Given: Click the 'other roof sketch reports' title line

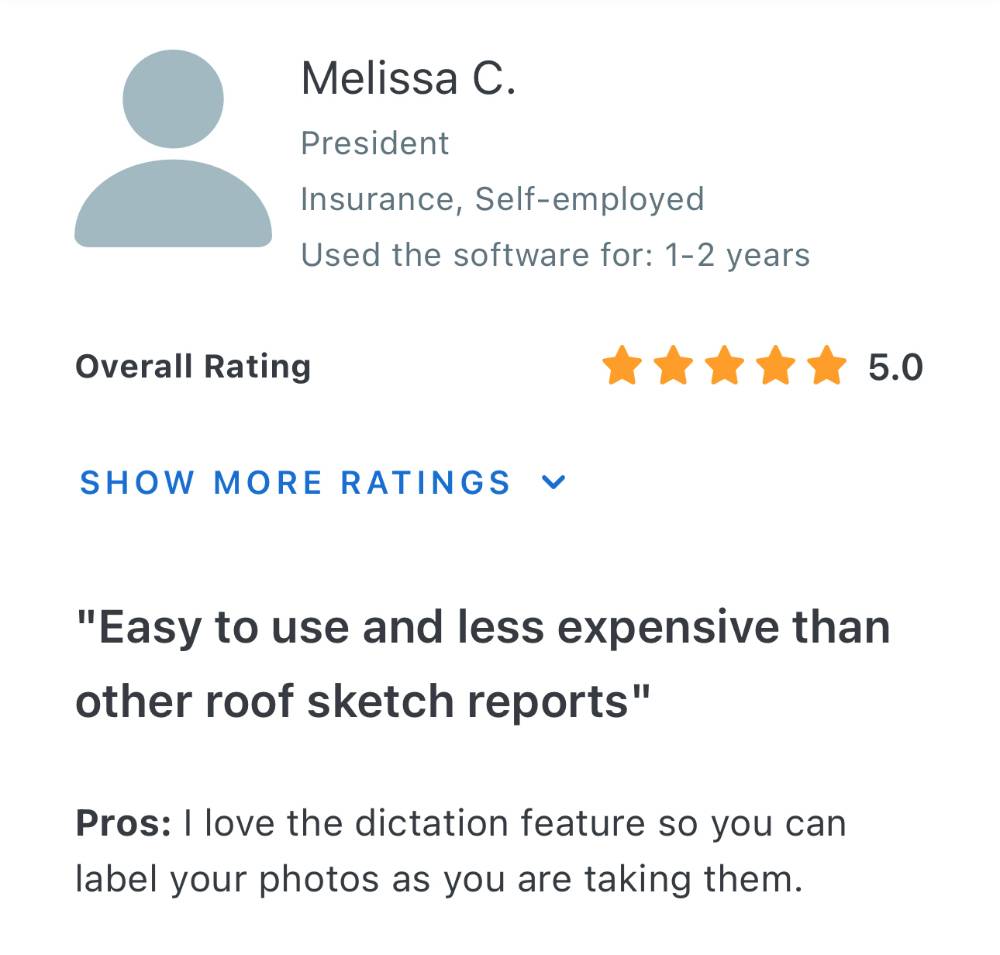Looking at the screenshot, I should (x=362, y=701).
